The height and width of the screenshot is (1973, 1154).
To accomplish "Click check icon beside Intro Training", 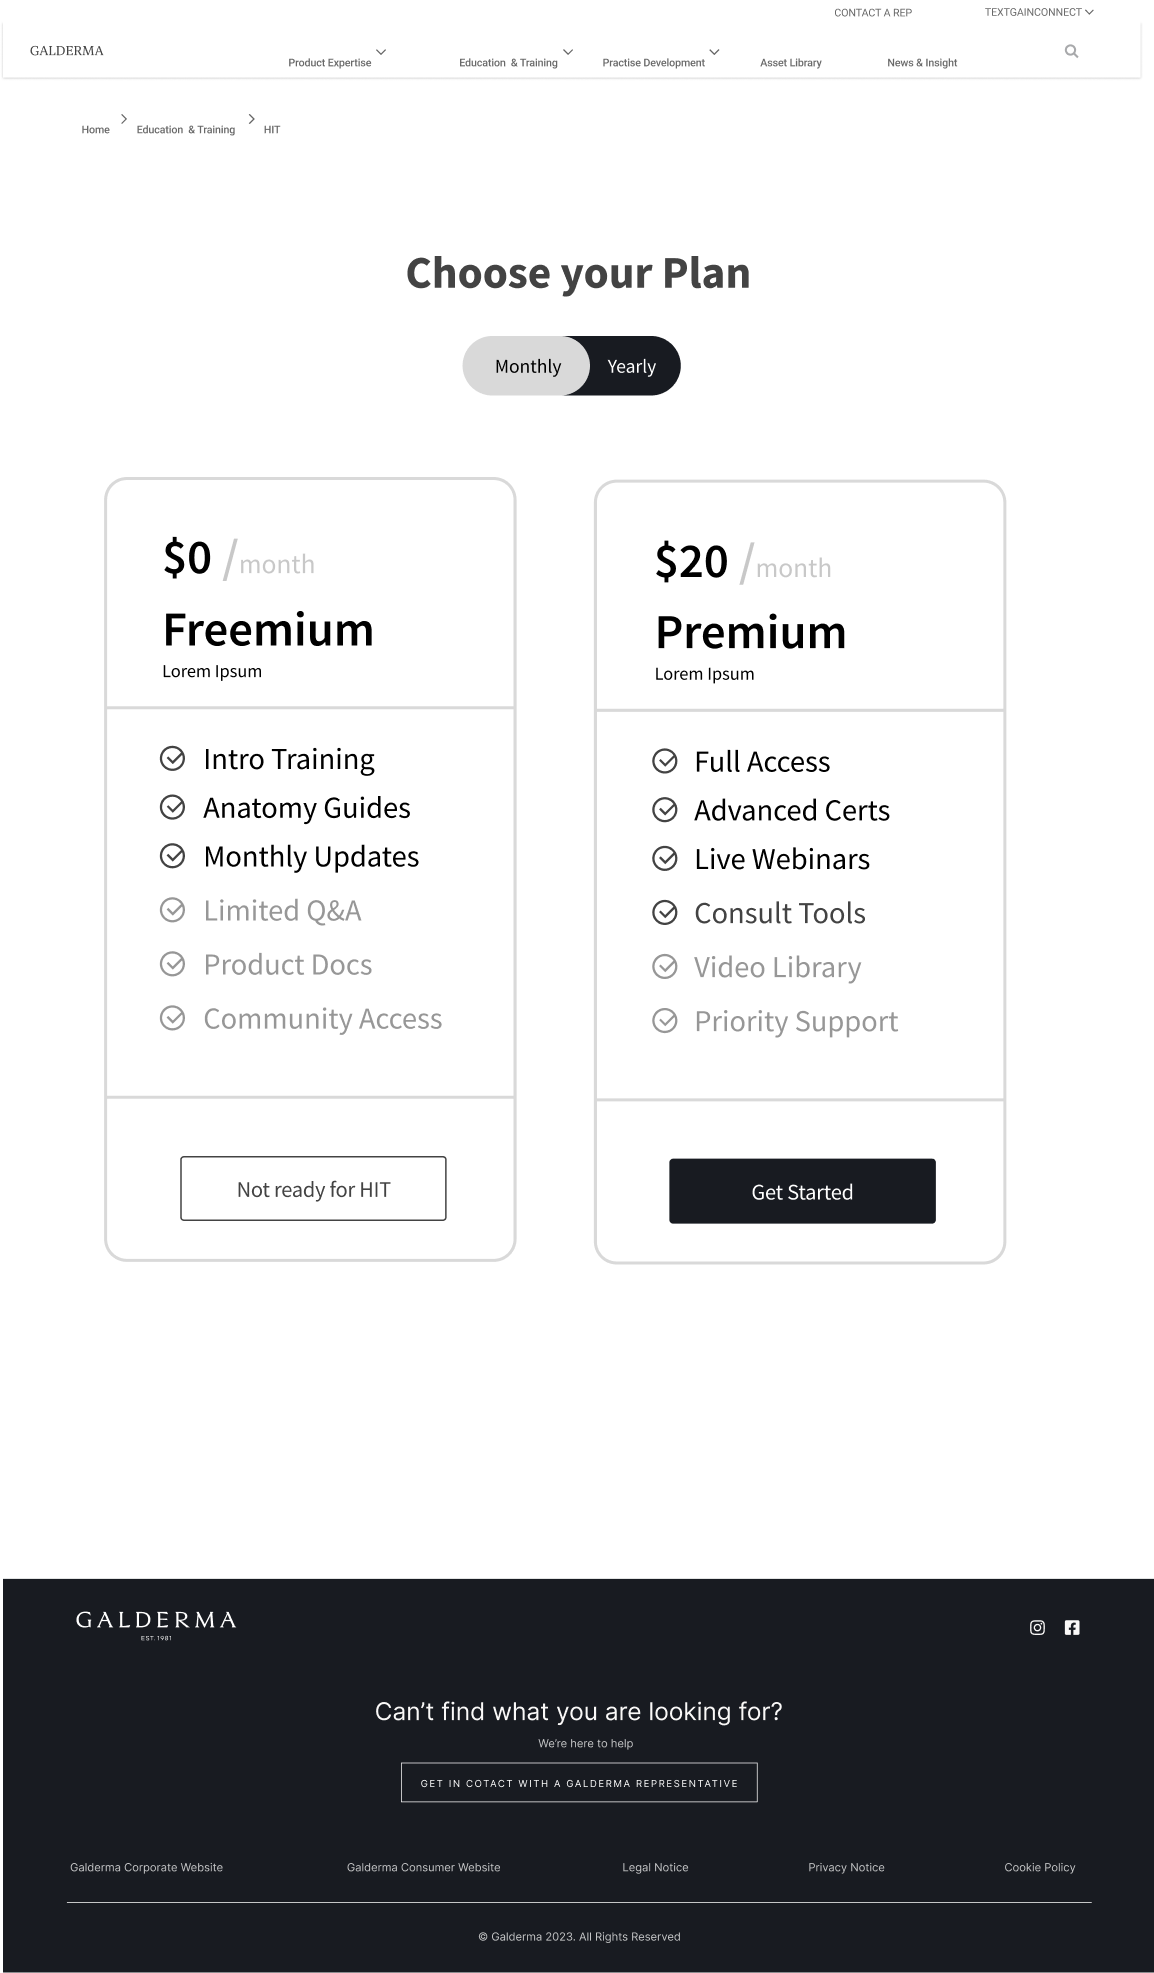I will [173, 759].
